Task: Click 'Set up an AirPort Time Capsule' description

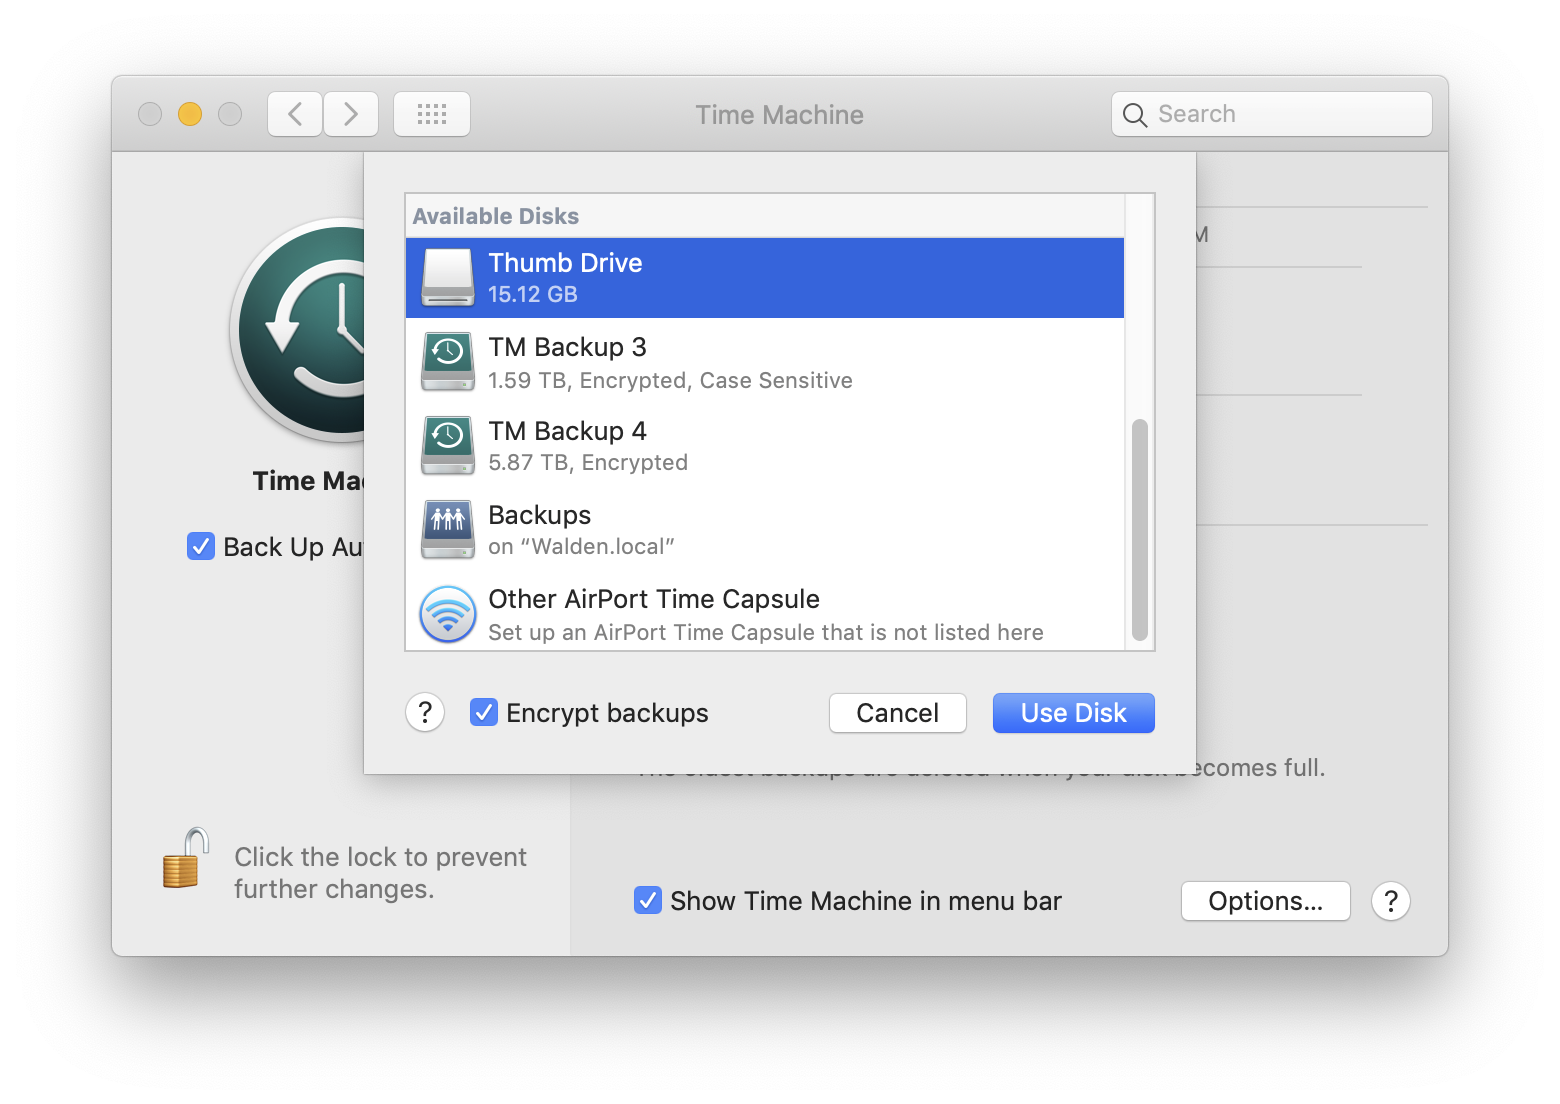Action: click(x=765, y=633)
